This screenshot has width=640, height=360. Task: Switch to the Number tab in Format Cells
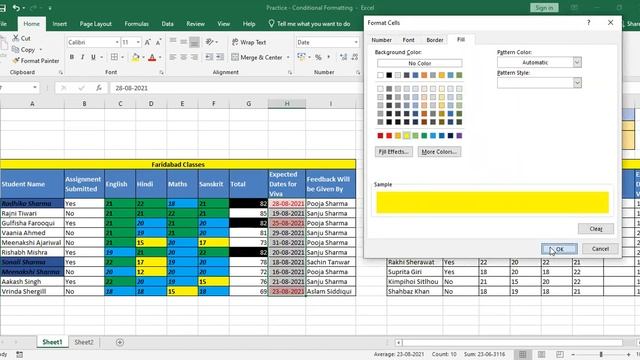382,40
